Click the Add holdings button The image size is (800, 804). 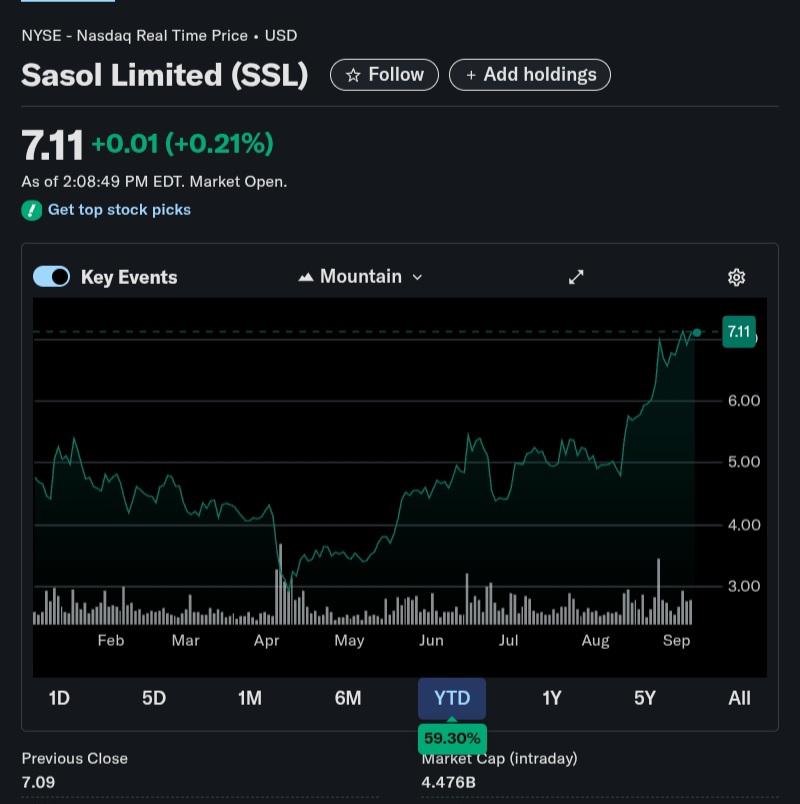click(530, 75)
